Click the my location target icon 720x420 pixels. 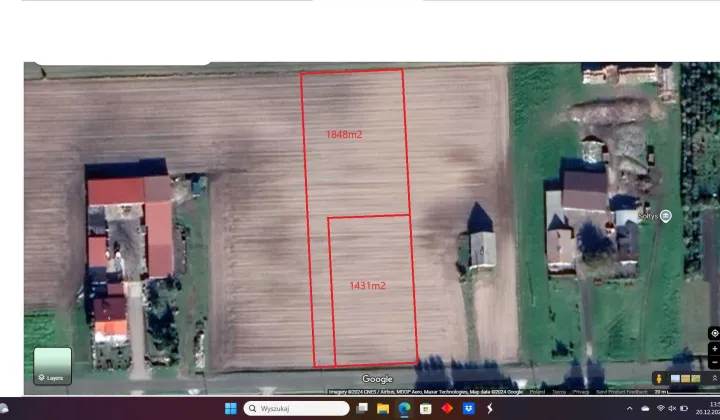(x=714, y=333)
